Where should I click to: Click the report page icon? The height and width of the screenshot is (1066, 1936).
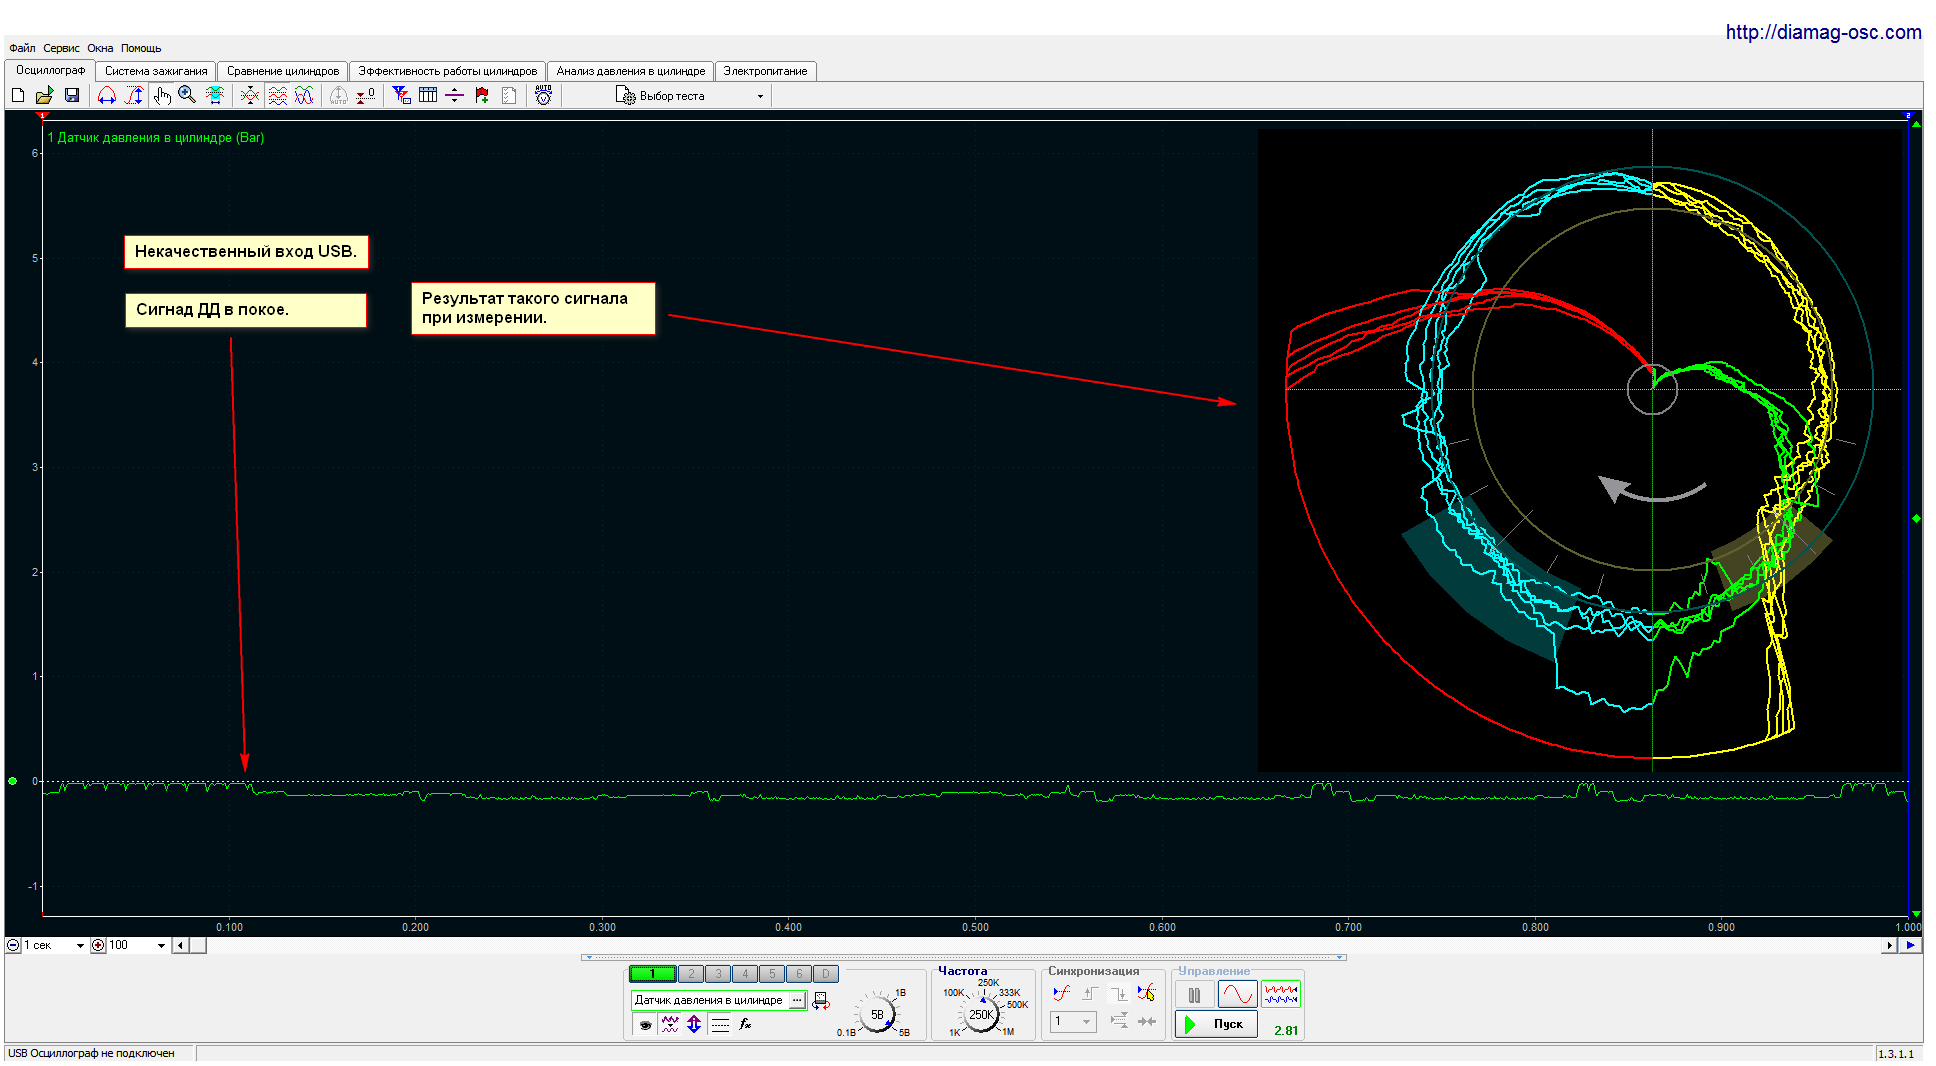509,95
